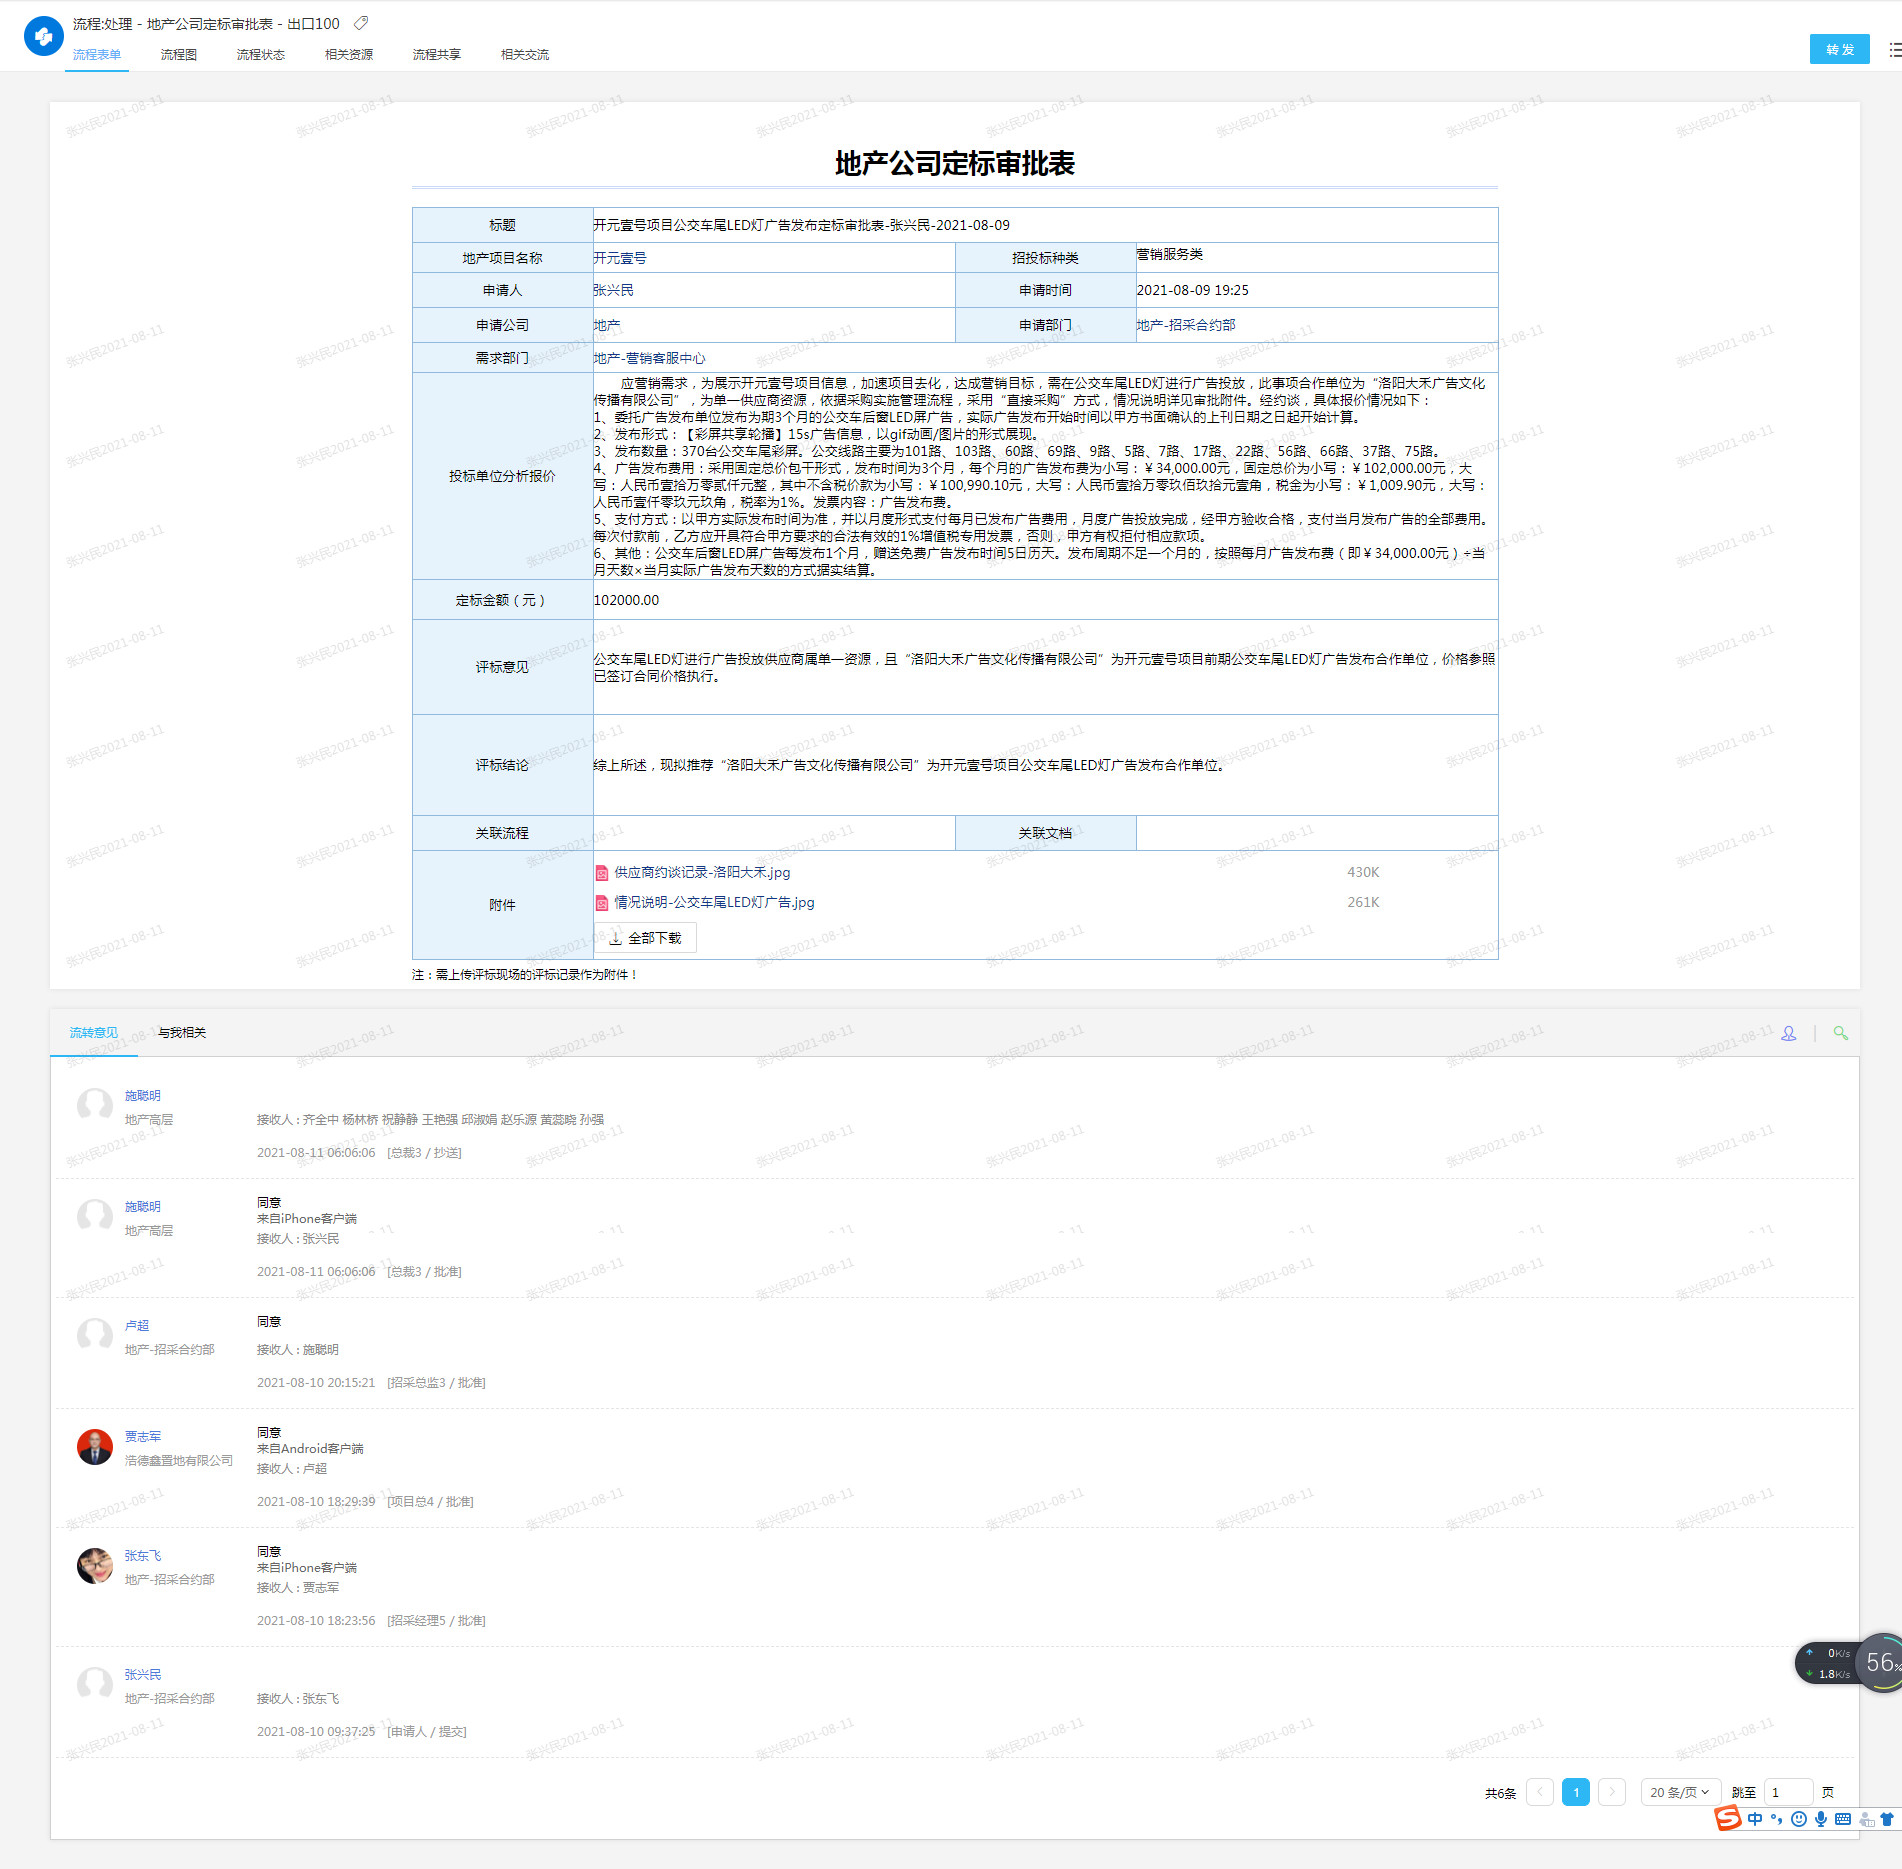This screenshot has height=1869, width=1902.
Task: Download all attachments with 全部下载
Action: pos(646,938)
